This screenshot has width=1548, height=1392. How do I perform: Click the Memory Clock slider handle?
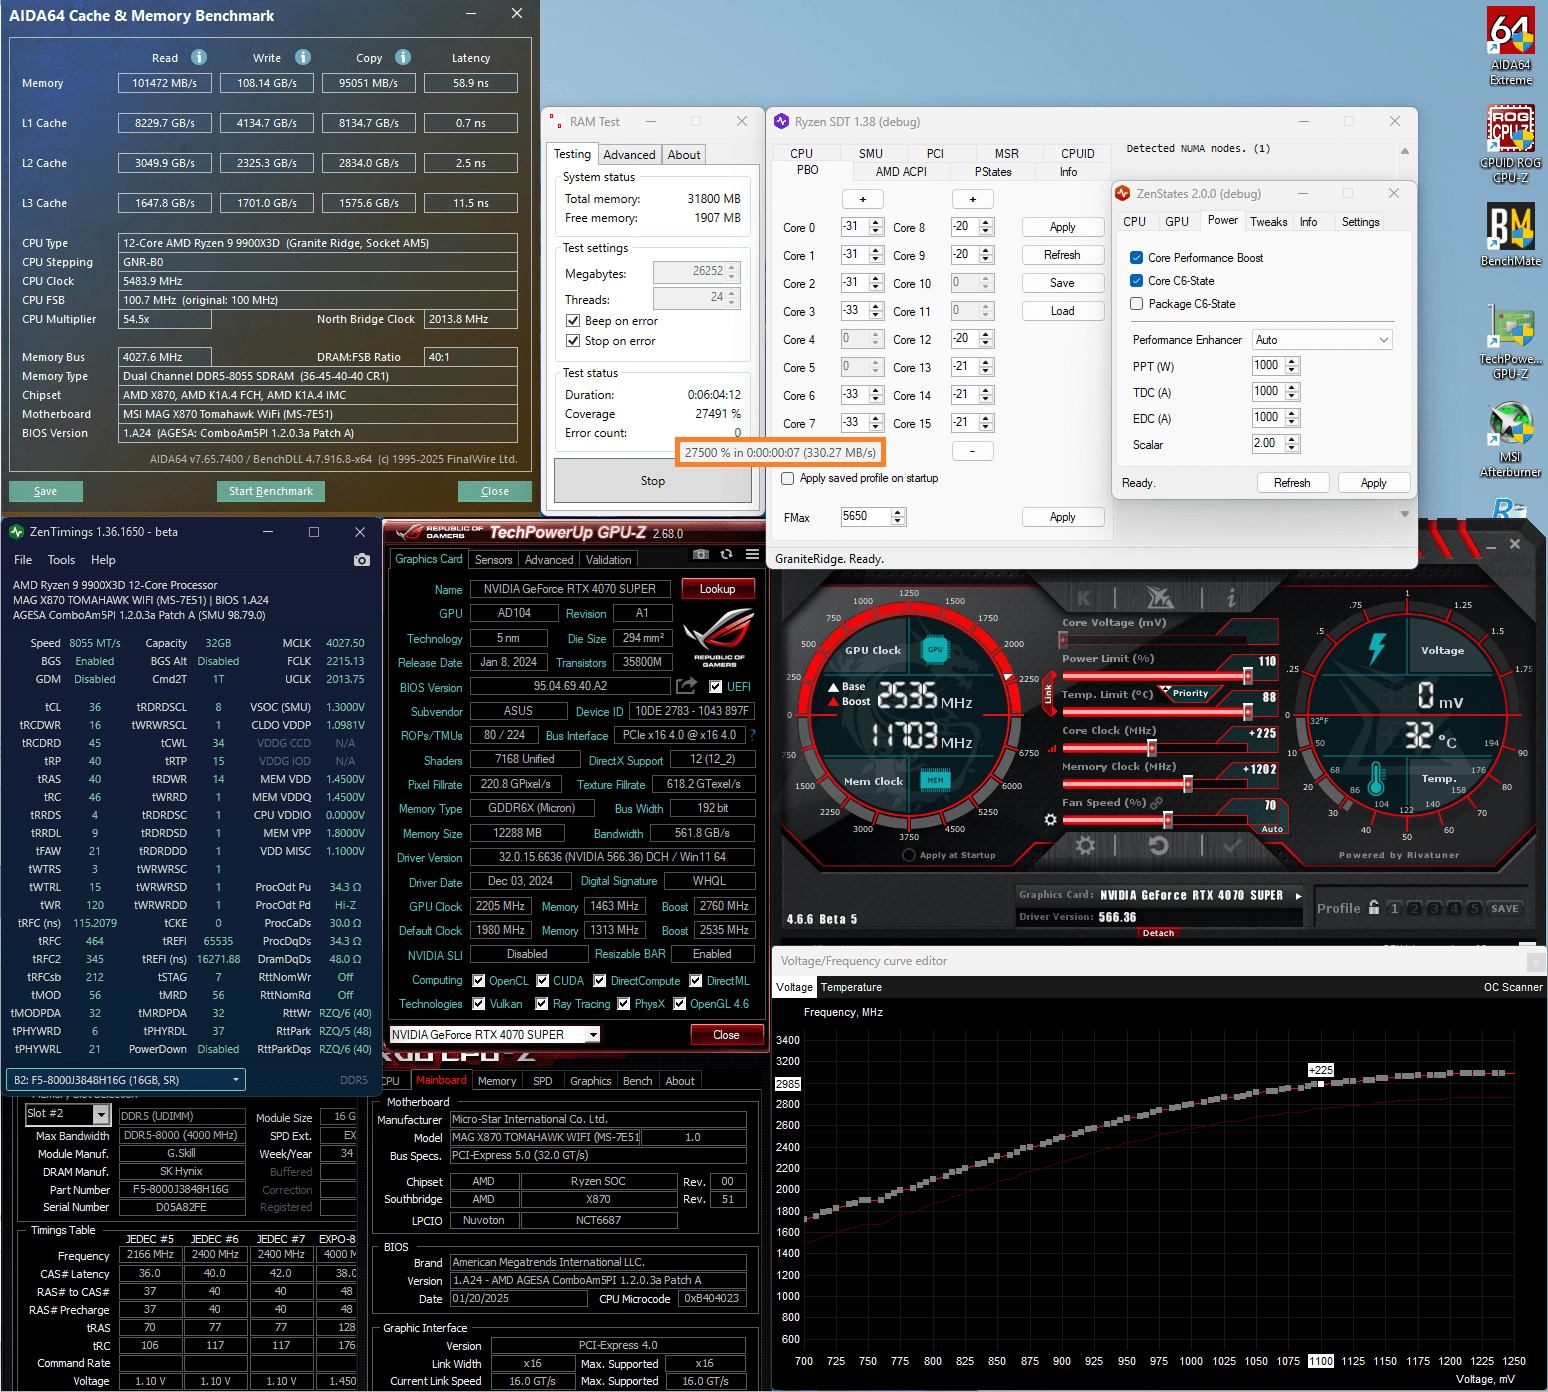1187,784
